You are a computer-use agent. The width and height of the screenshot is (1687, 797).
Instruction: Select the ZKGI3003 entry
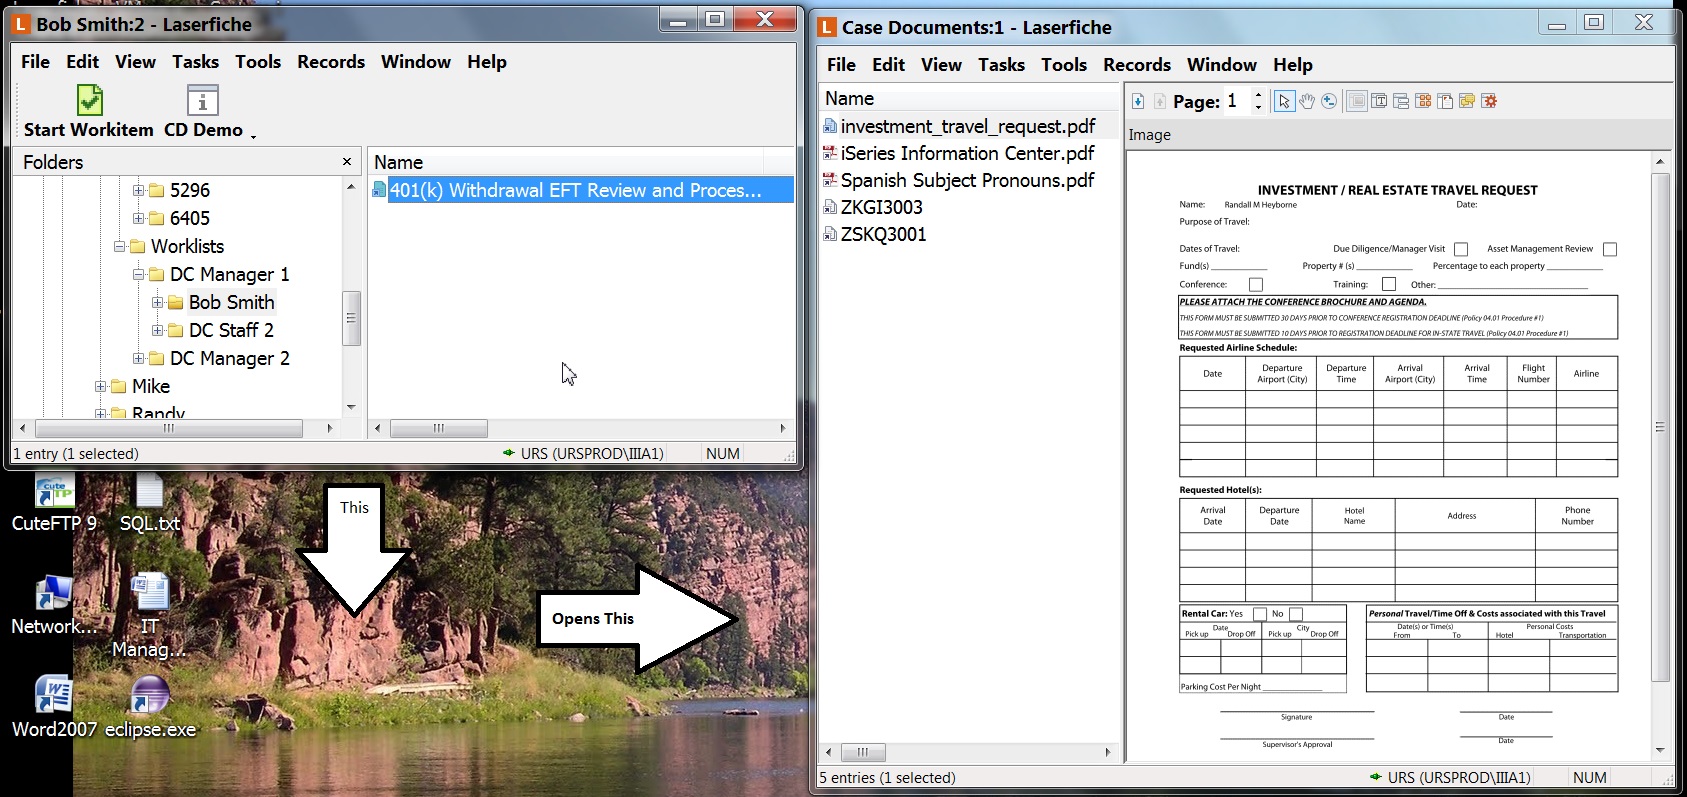(881, 207)
